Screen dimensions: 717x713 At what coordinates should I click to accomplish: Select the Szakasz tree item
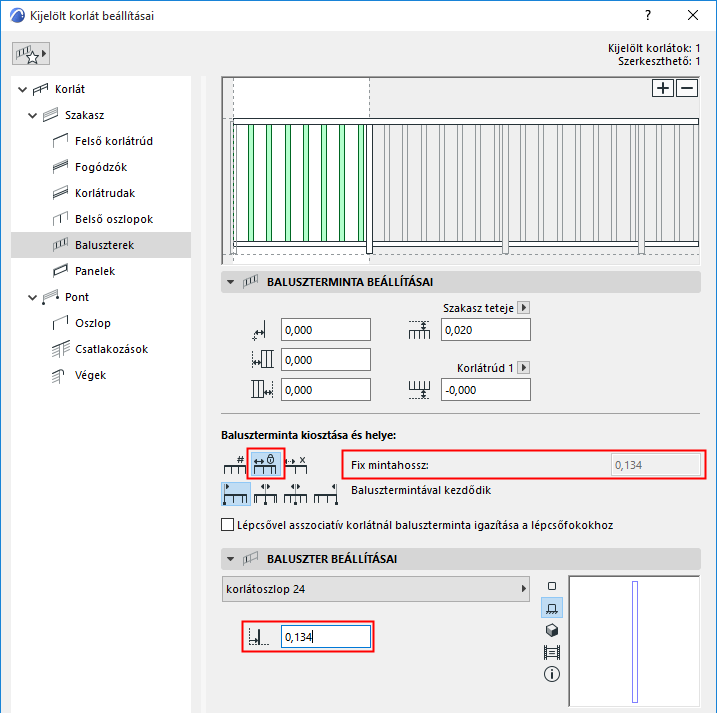(x=84, y=115)
